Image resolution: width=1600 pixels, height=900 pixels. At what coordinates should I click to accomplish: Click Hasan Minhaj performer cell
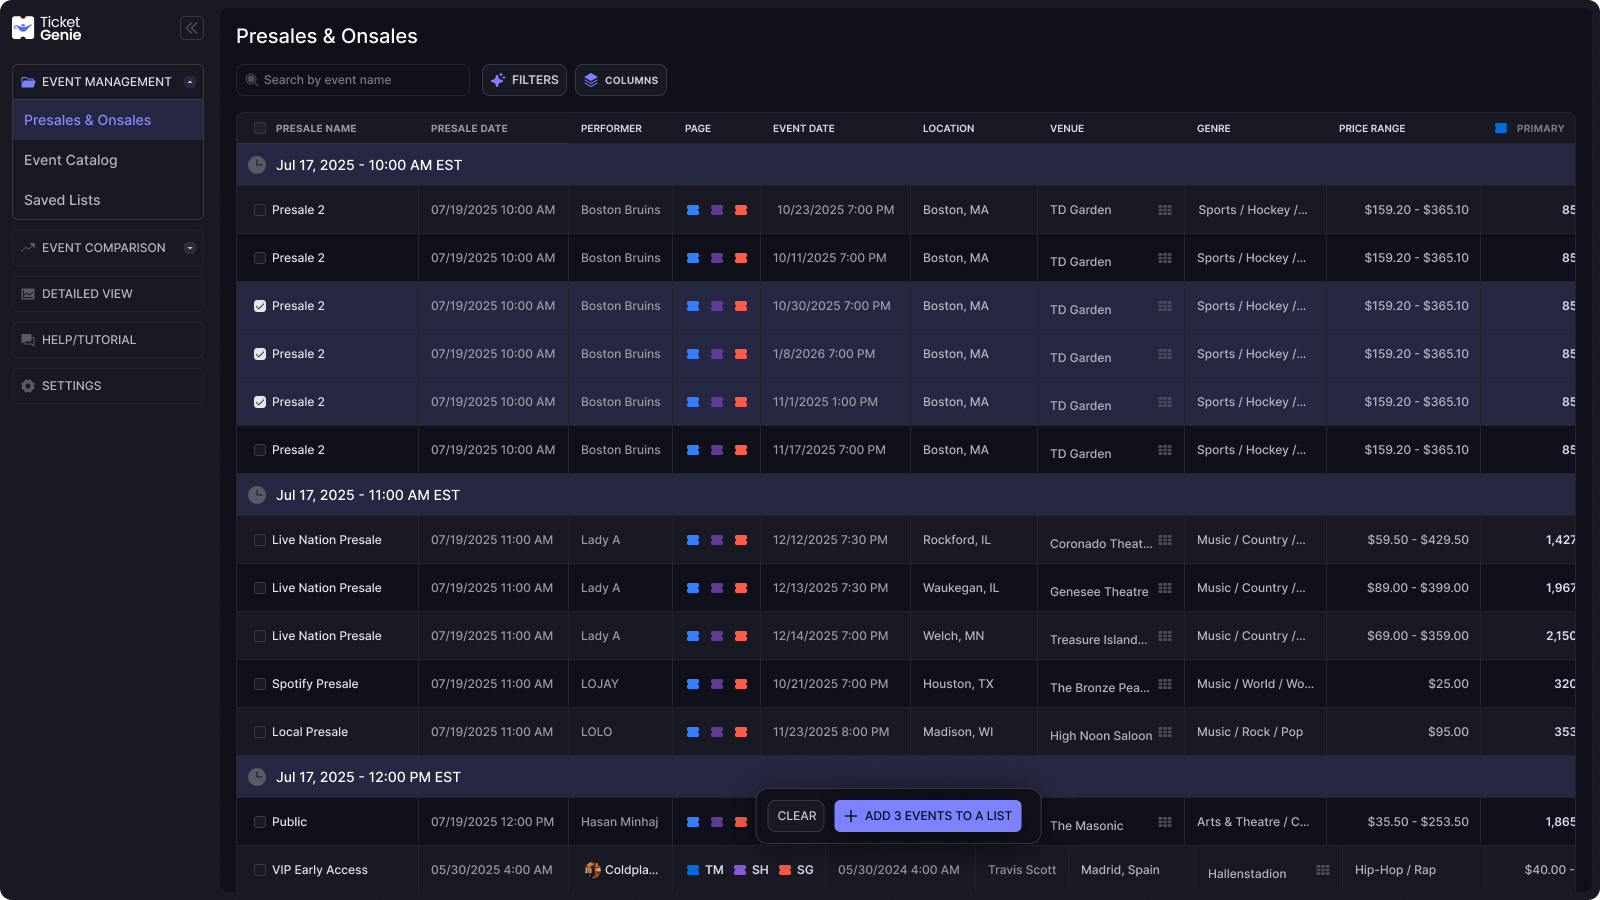pos(620,822)
